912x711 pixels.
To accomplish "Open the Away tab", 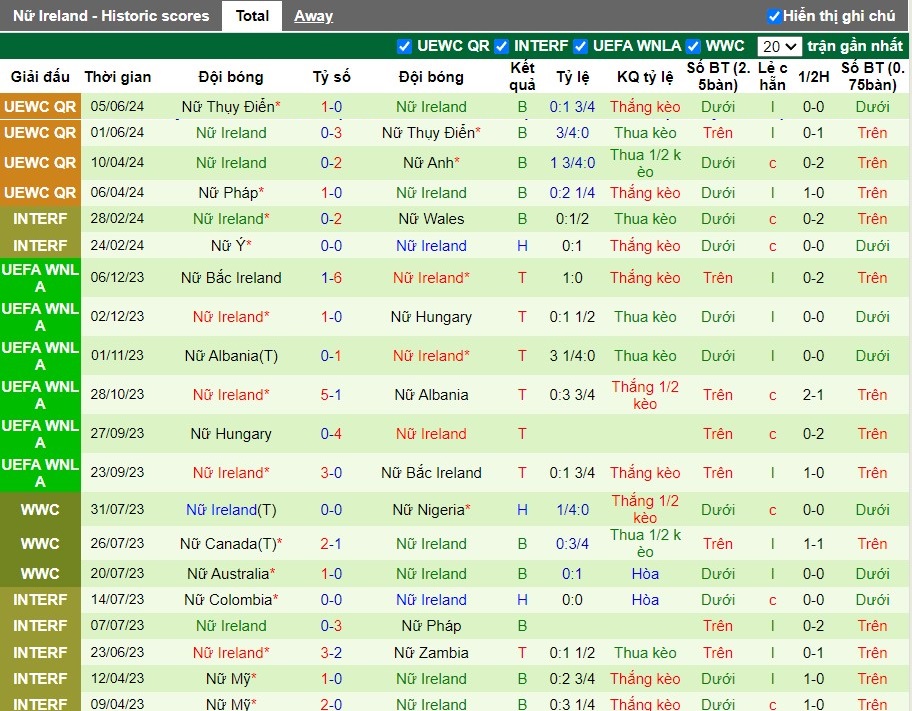I will (313, 16).
